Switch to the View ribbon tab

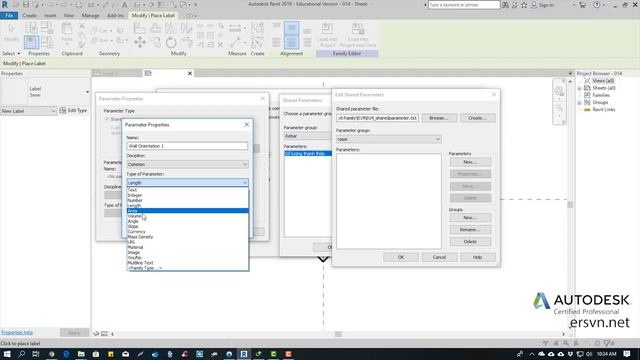click(x=69, y=16)
